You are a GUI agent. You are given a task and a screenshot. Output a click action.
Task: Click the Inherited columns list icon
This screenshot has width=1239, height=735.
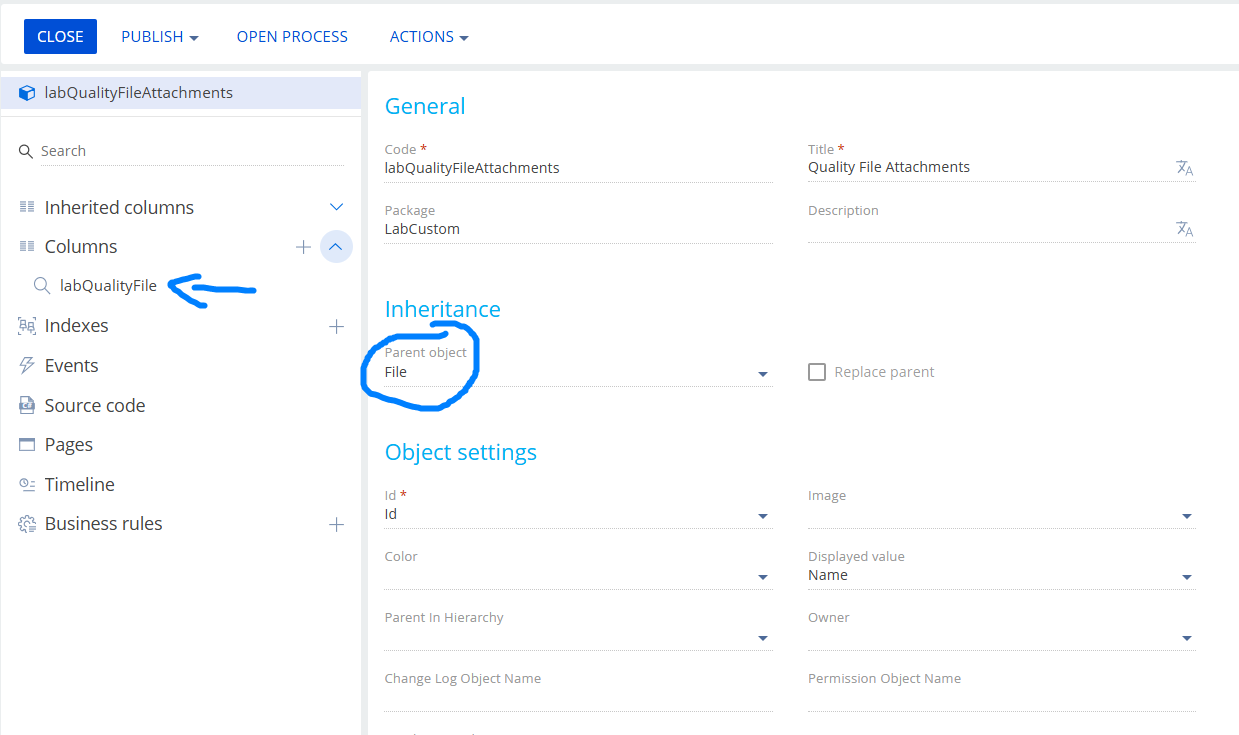27,207
